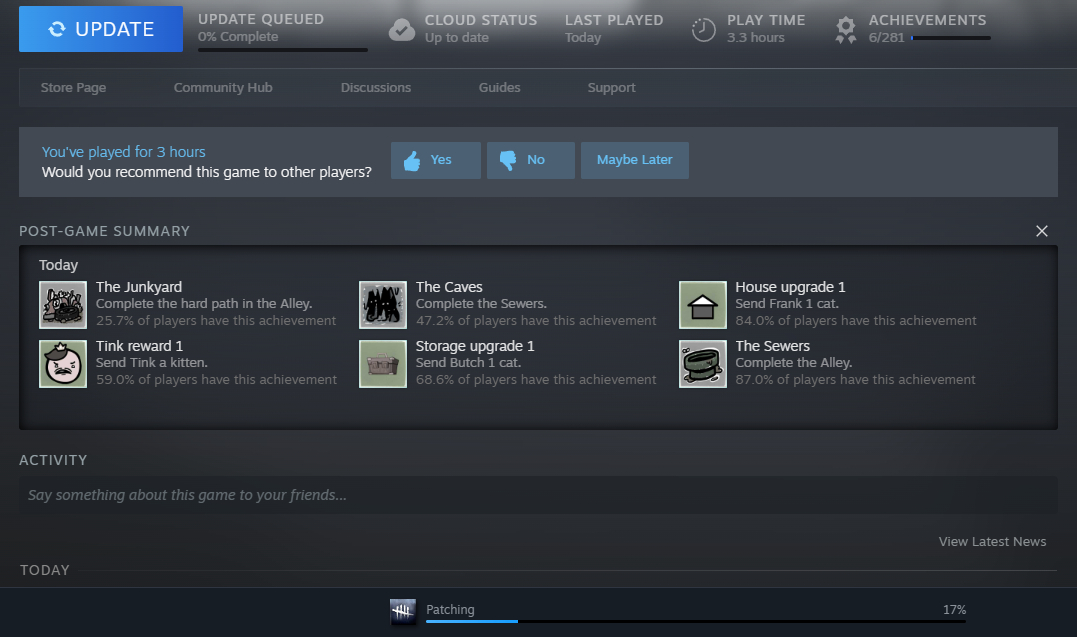Click the Patching download progress bar
Viewport: 1077px width, 637px height.
point(695,621)
